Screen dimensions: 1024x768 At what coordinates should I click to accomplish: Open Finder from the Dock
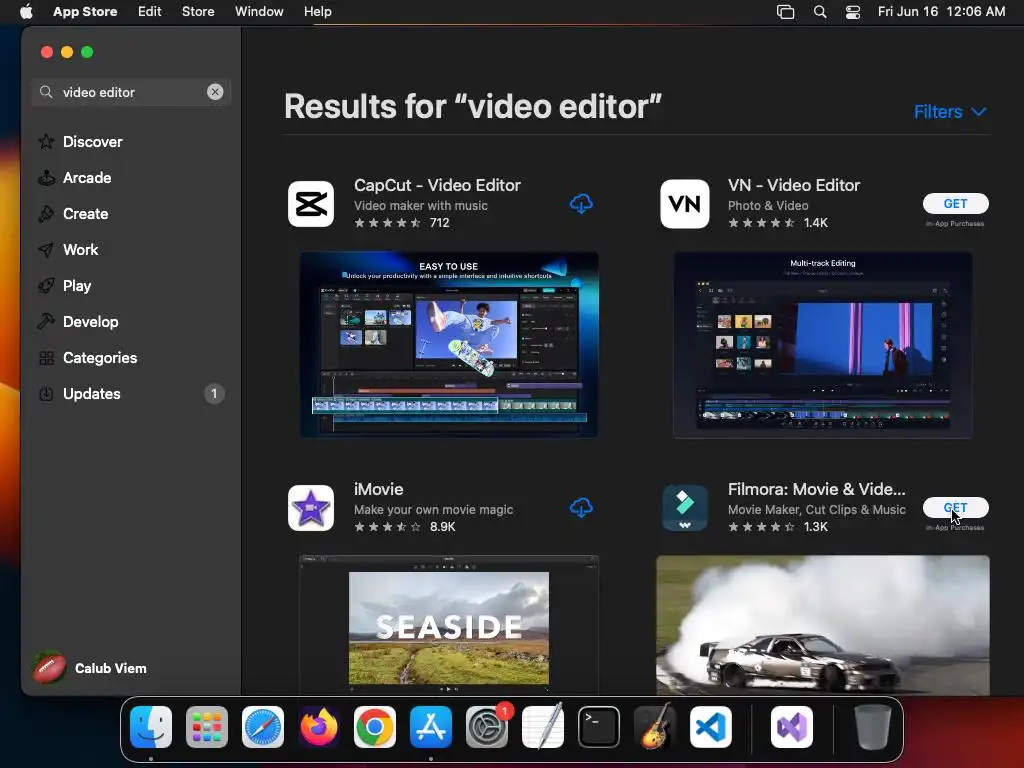click(x=151, y=727)
